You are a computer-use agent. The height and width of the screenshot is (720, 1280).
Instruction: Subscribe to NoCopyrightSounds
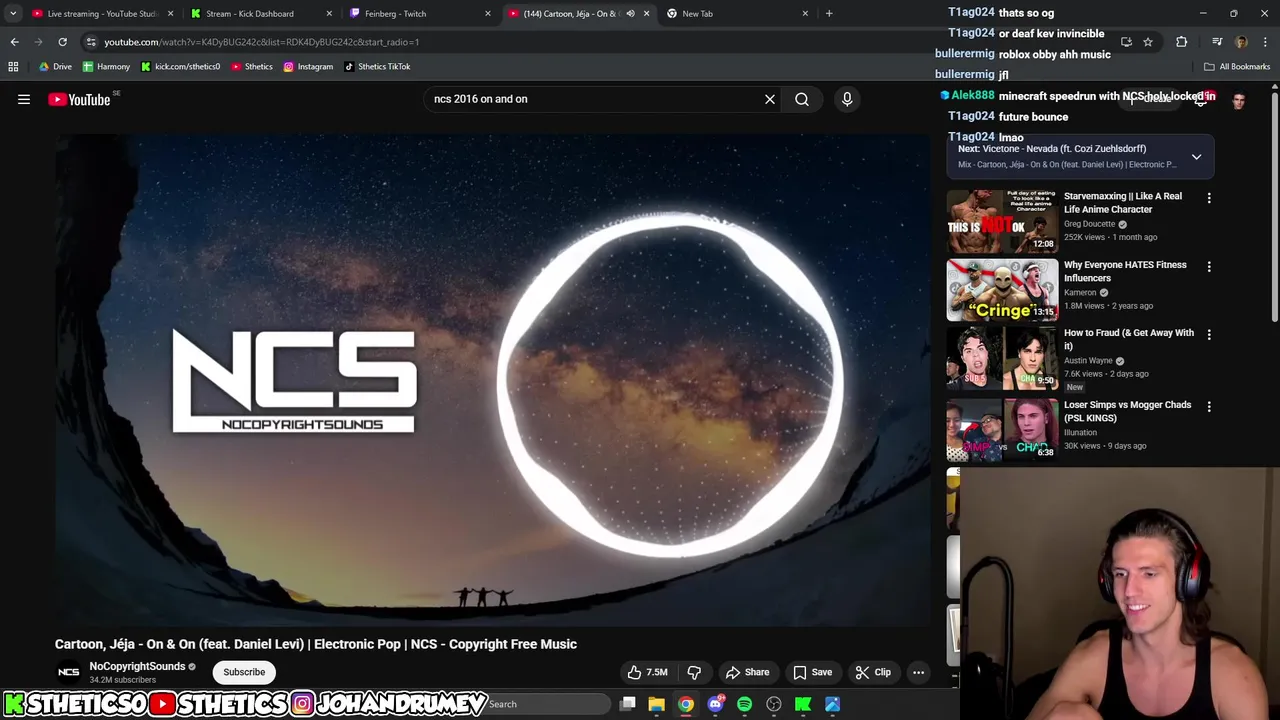pyautogui.click(x=244, y=672)
